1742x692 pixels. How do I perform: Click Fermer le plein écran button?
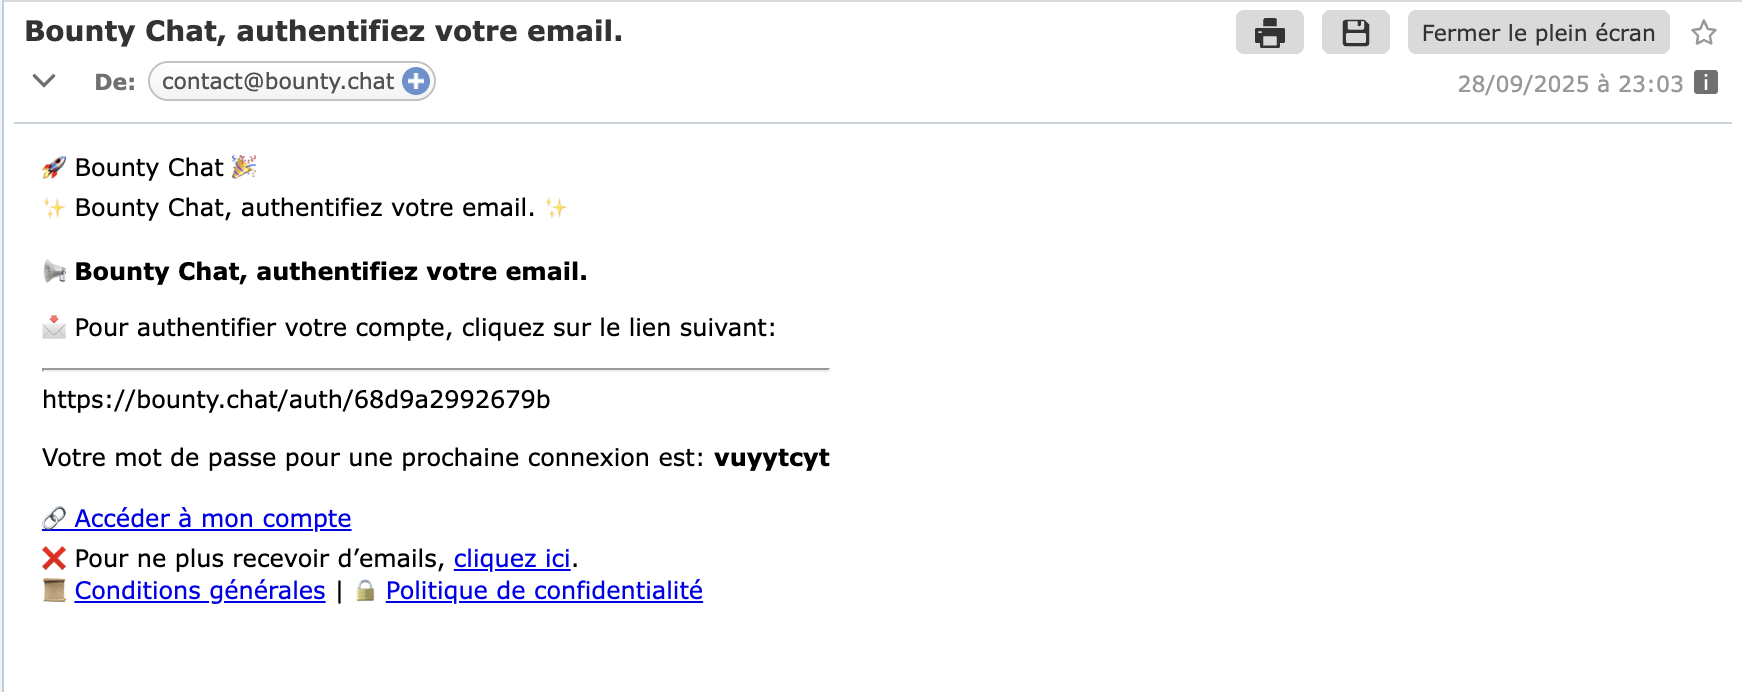point(1538,33)
